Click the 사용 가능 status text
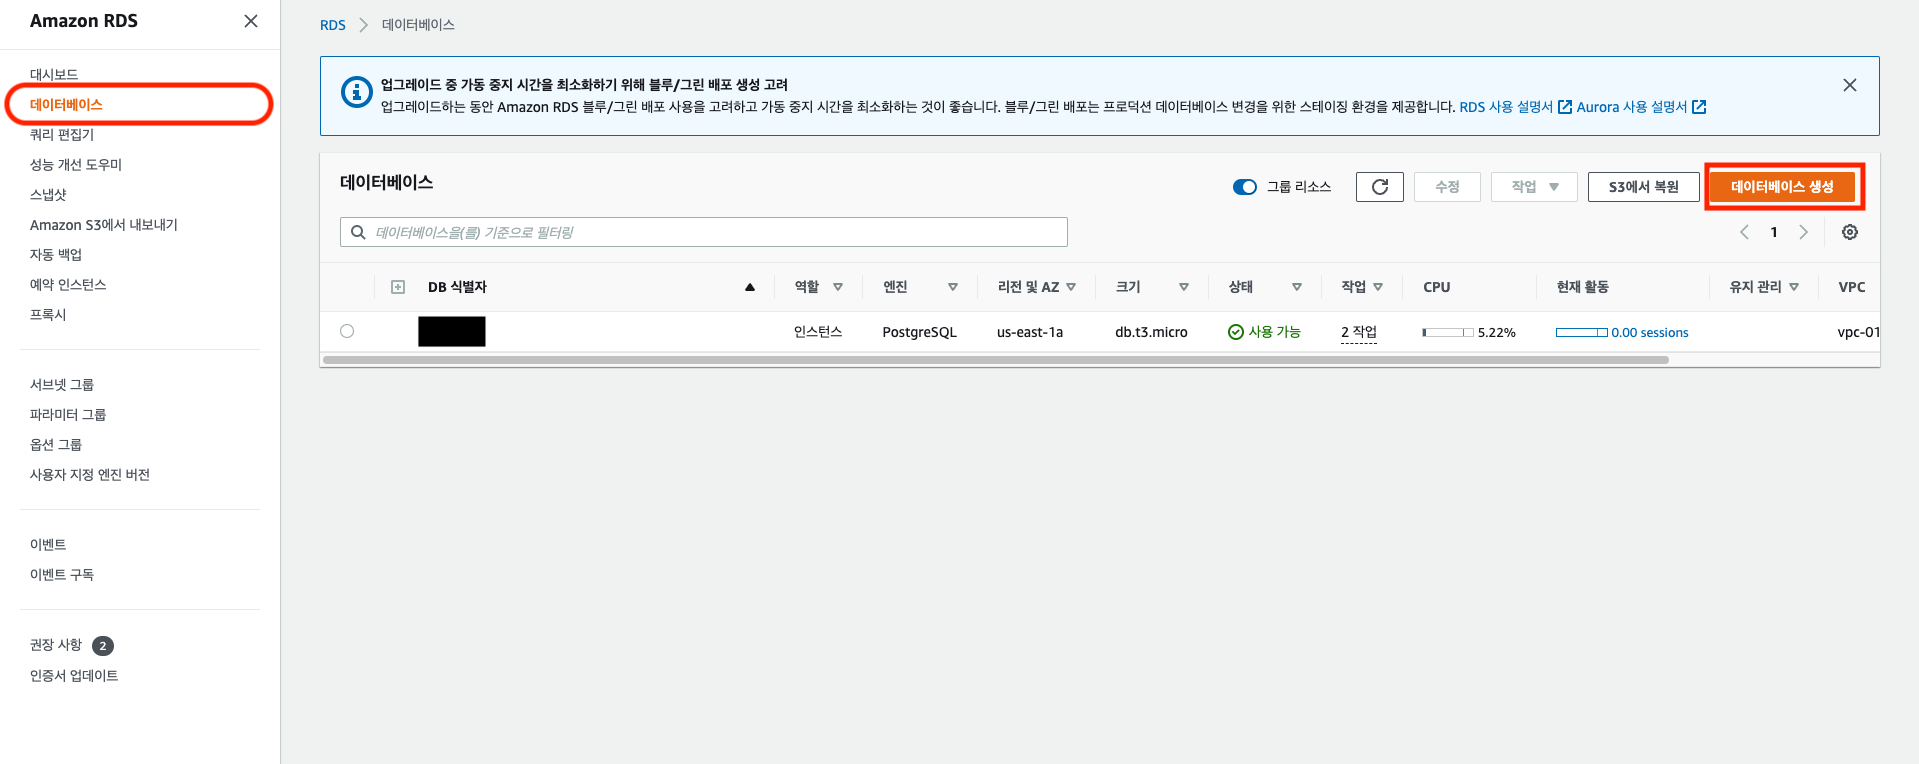 1275,332
